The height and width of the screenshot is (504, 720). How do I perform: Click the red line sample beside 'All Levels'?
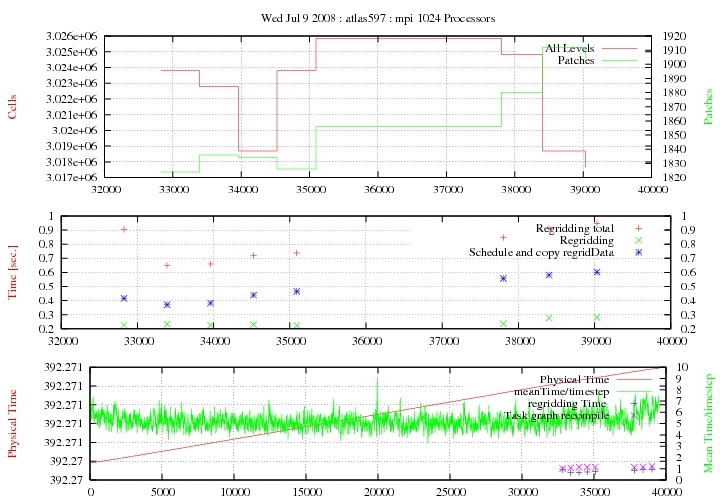(x=619, y=48)
